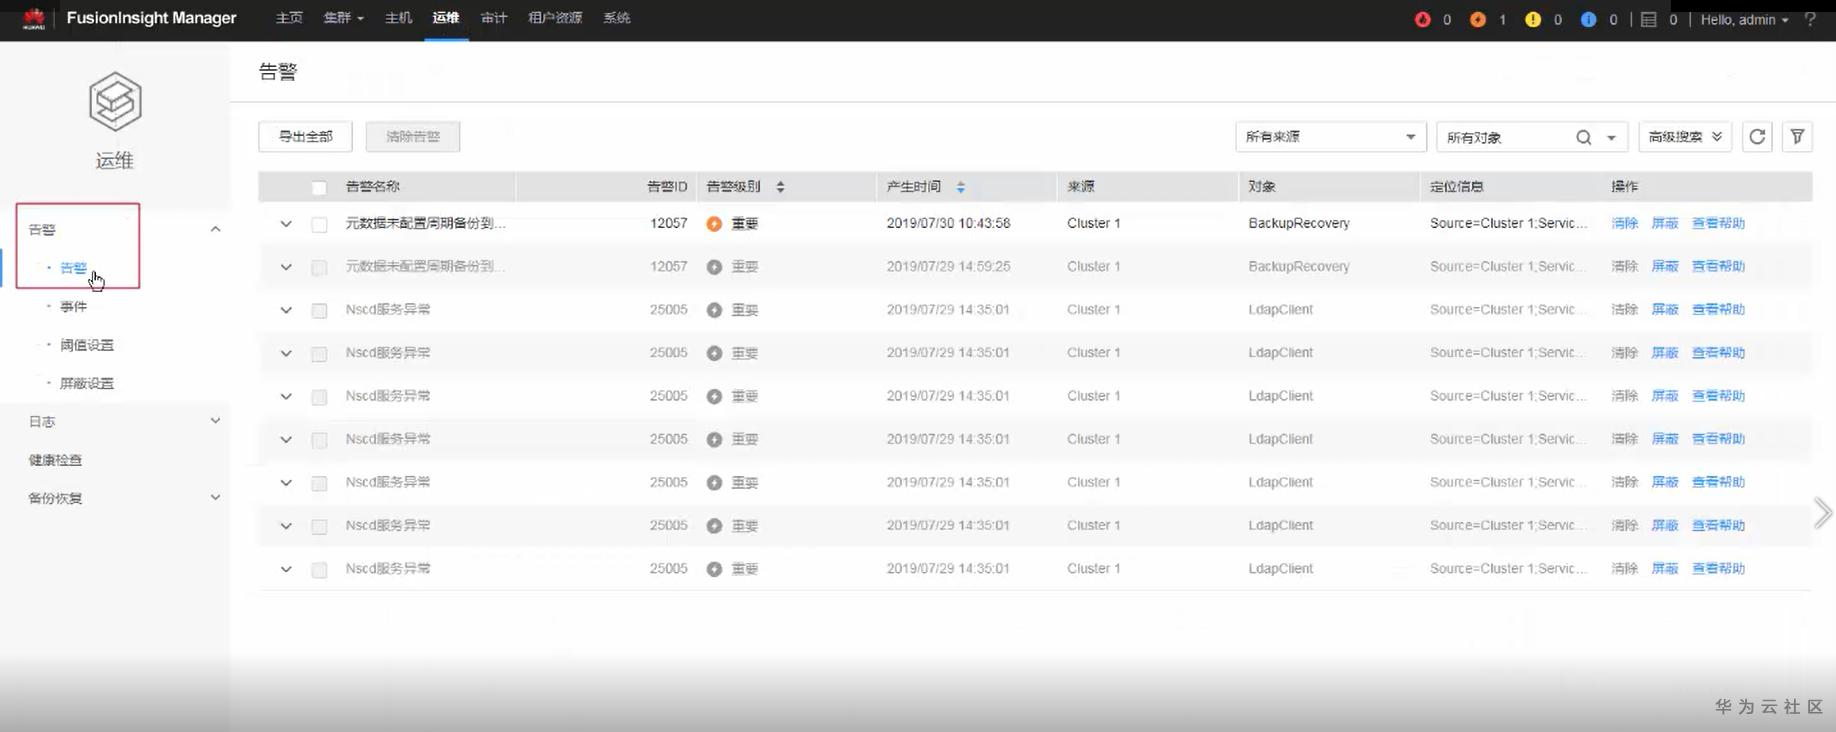1836x732 pixels.
Task: Click 查看帮助 for the 10:43:58 alarm
Action: coord(1718,224)
